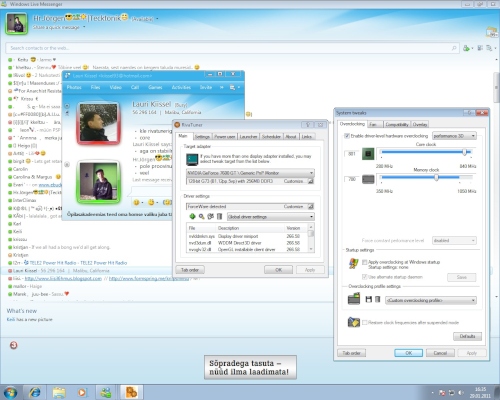500x400 pixels.
Task: Toggle Apply overclocking at Windows startup checkbox
Action: coord(365,262)
